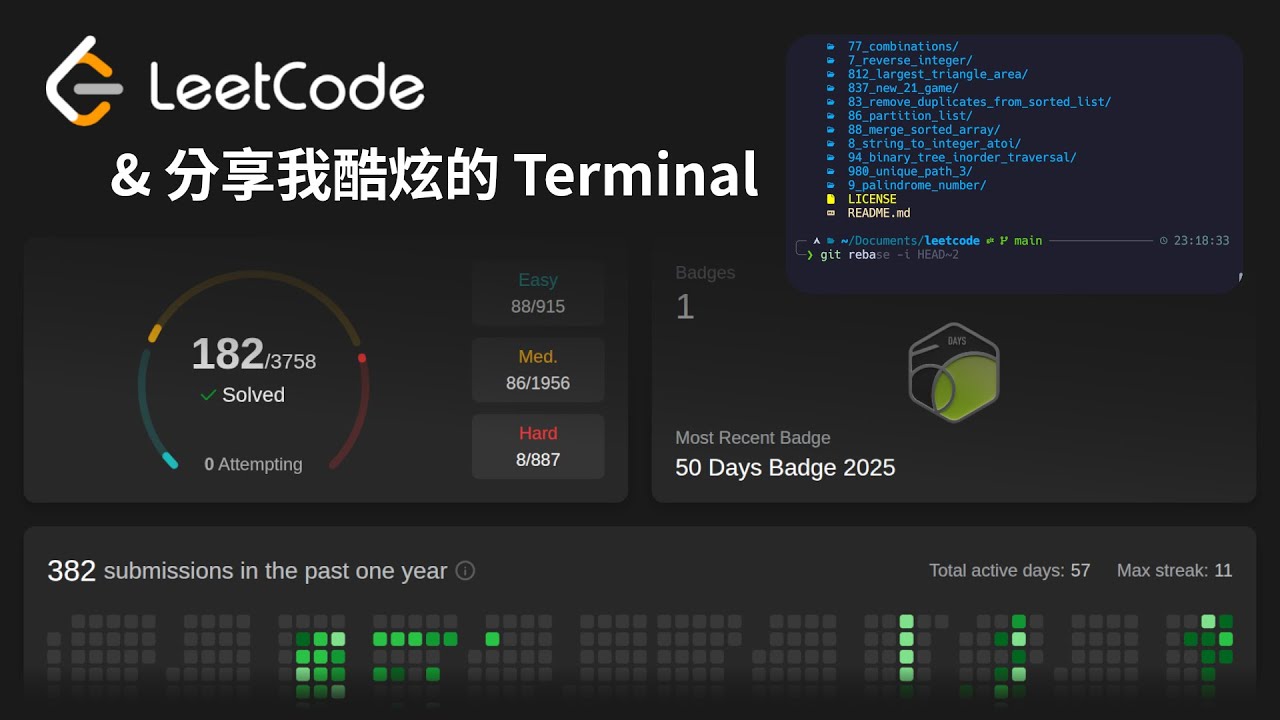Click the 'main' branch name in prompt

click(x=1028, y=241)
